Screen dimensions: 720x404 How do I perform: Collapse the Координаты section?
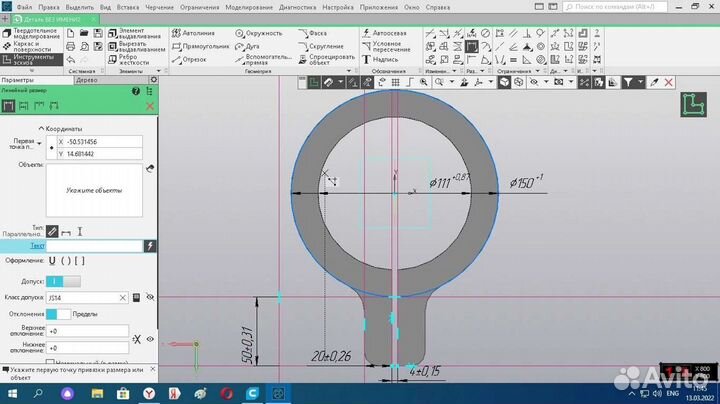[x=40, y=129]
